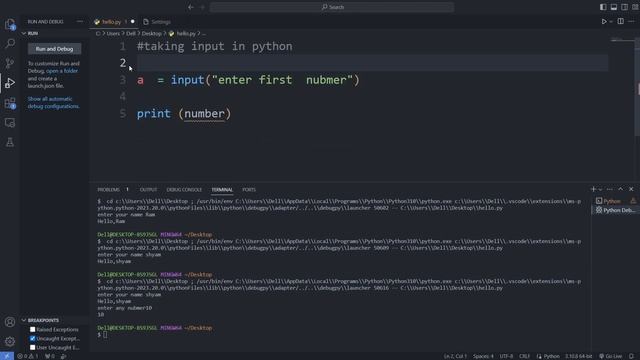The image size is (640, 360).
Task: Close the terminal panel
Action: click(631, 189)
